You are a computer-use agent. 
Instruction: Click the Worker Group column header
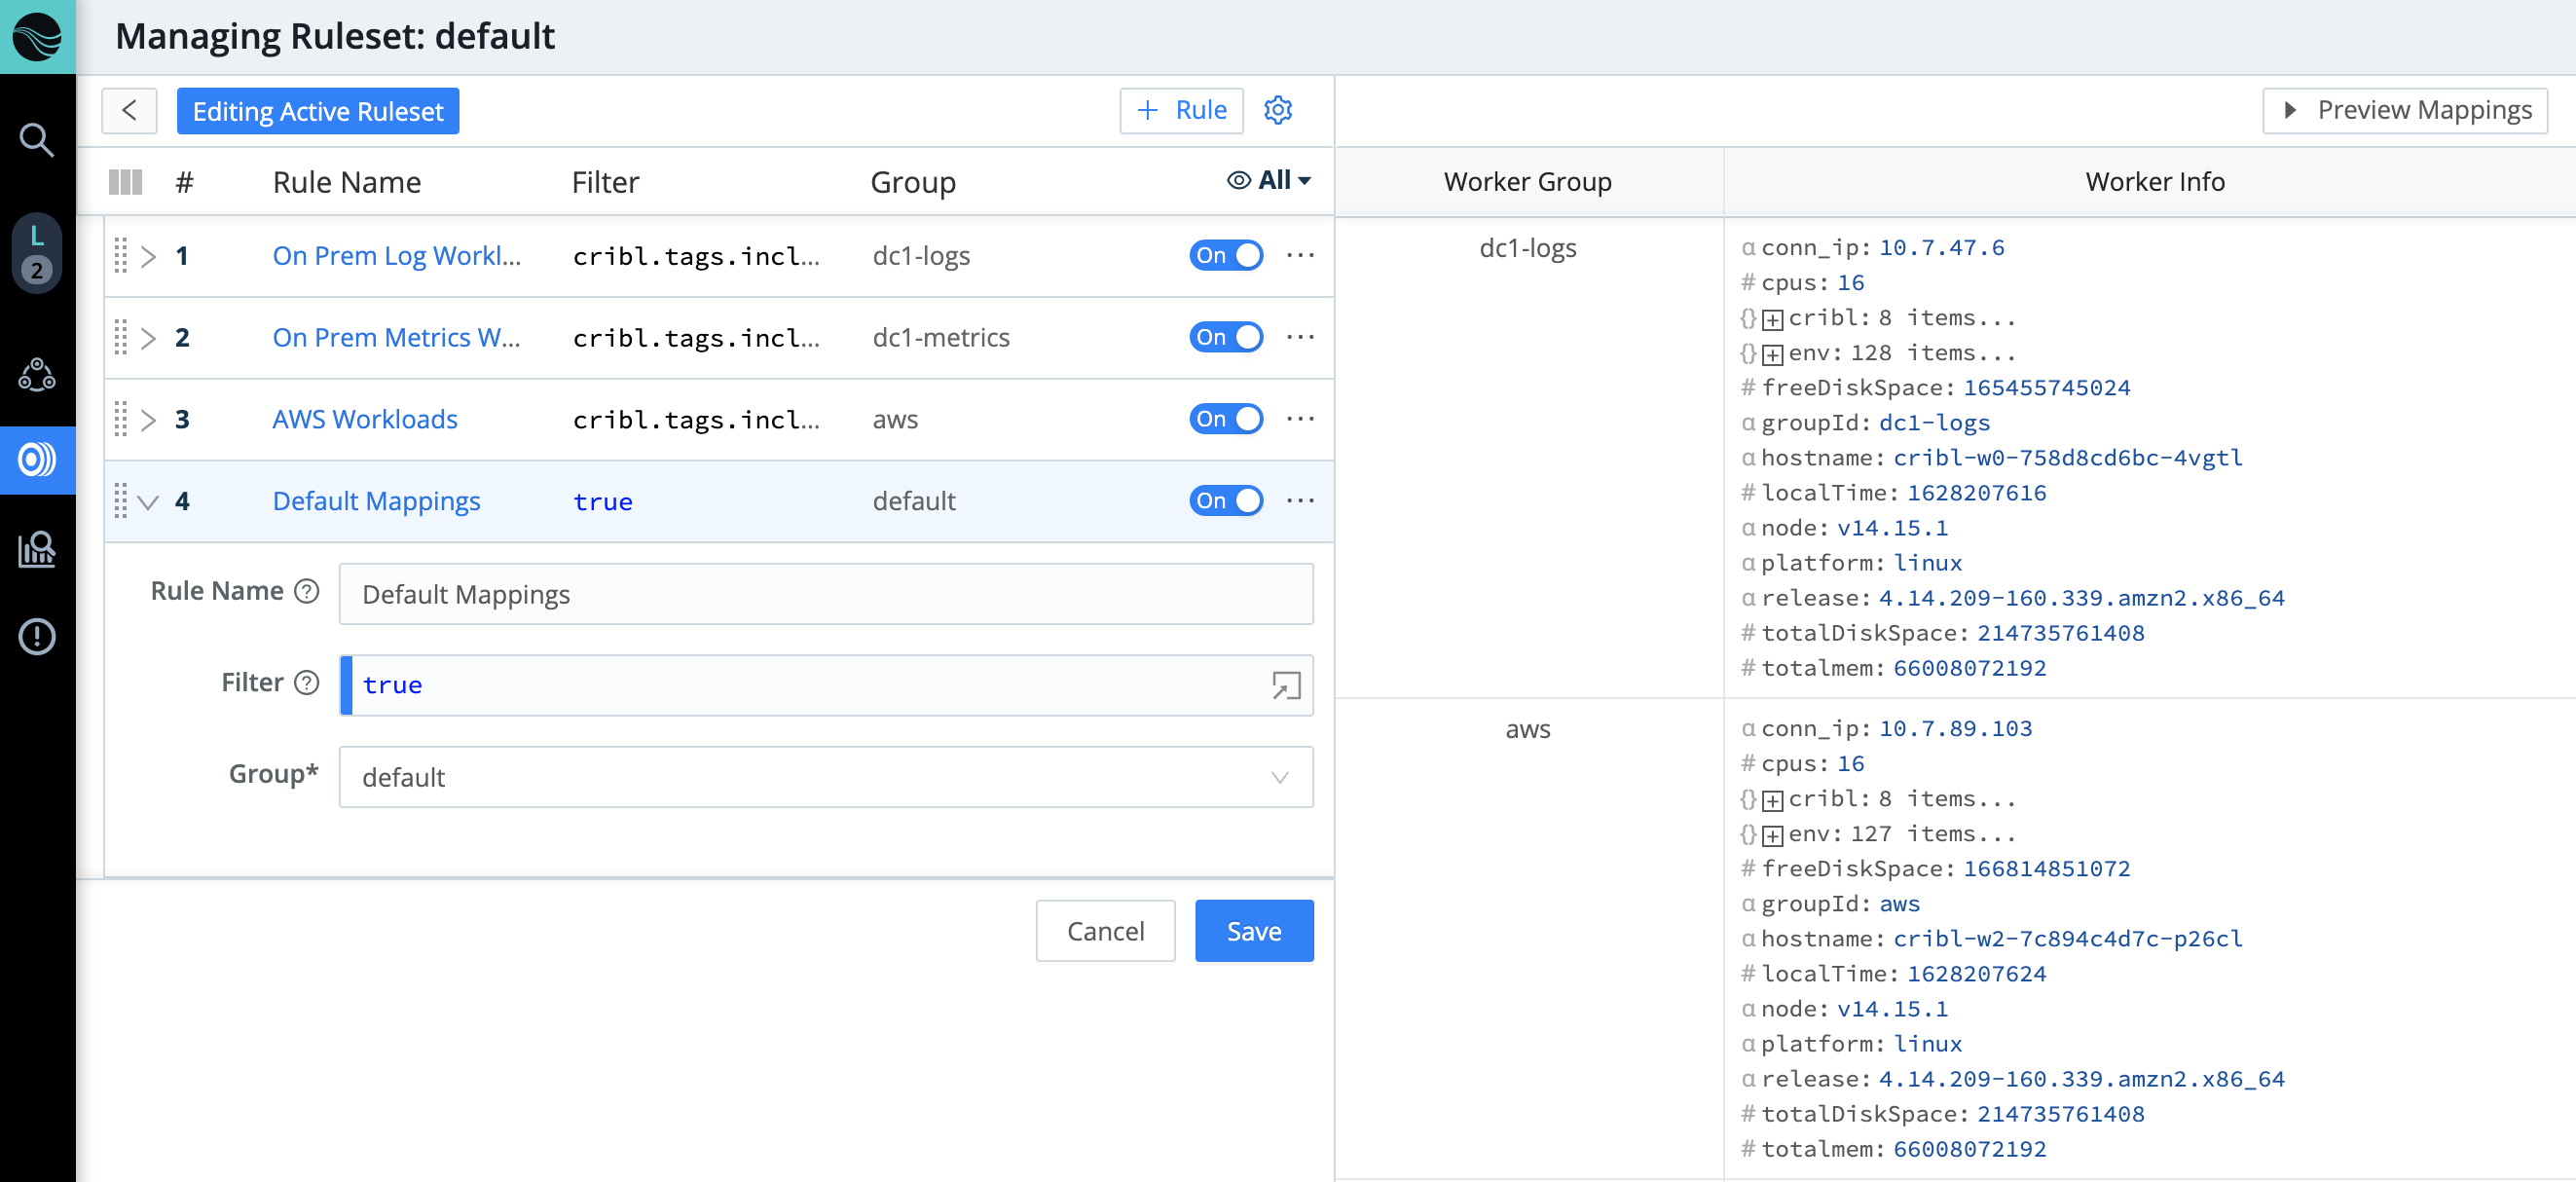(1528, 182)
